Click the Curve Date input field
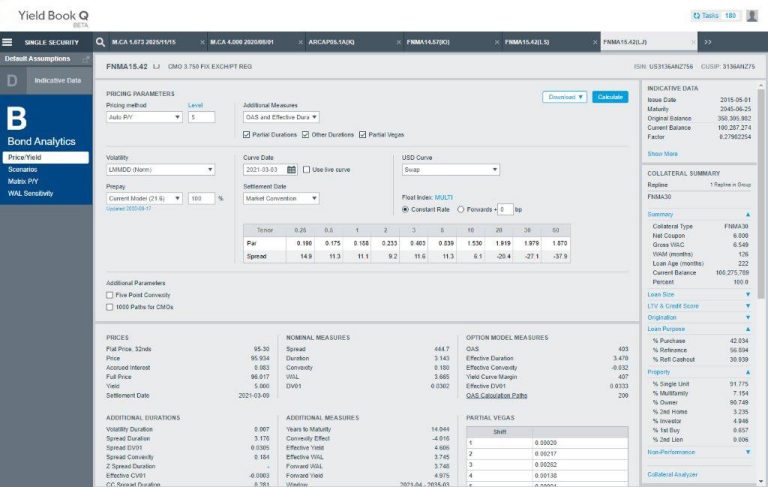 pyautogui.click(x=265, y=170)
